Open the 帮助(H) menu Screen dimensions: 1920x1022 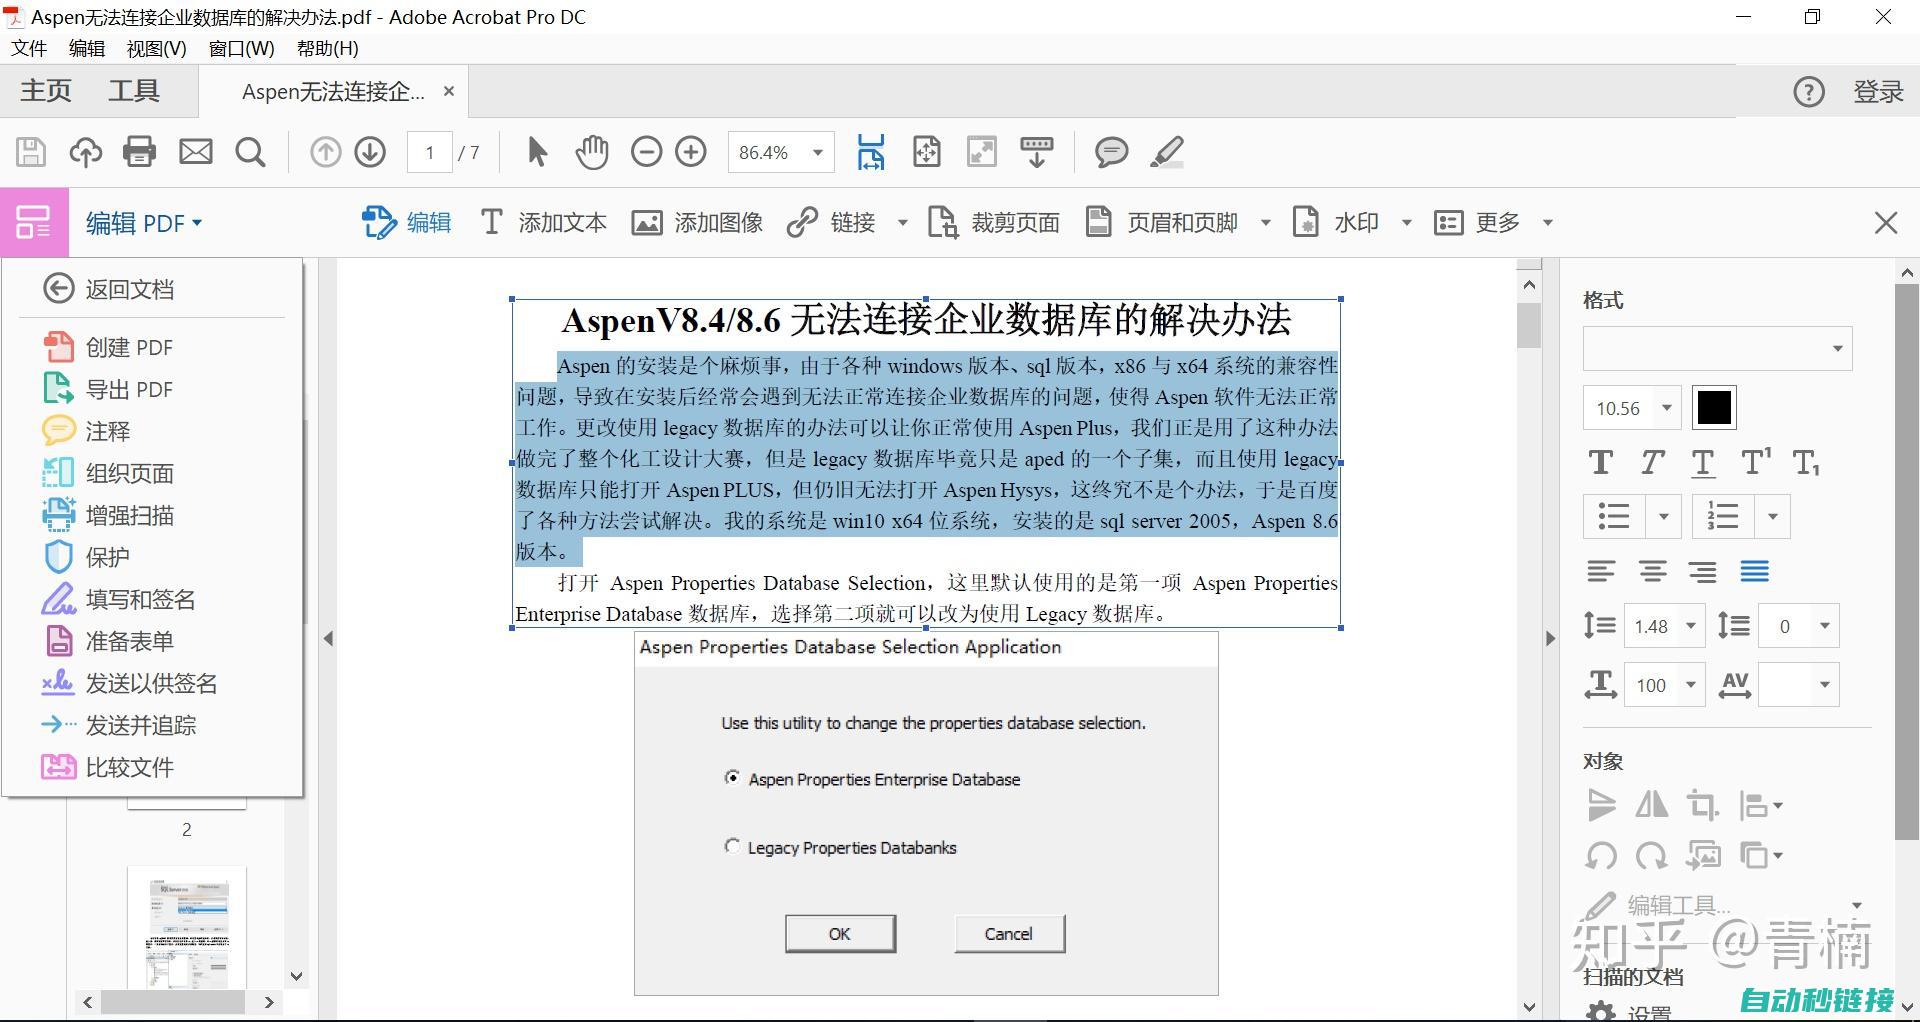point(327,48)
